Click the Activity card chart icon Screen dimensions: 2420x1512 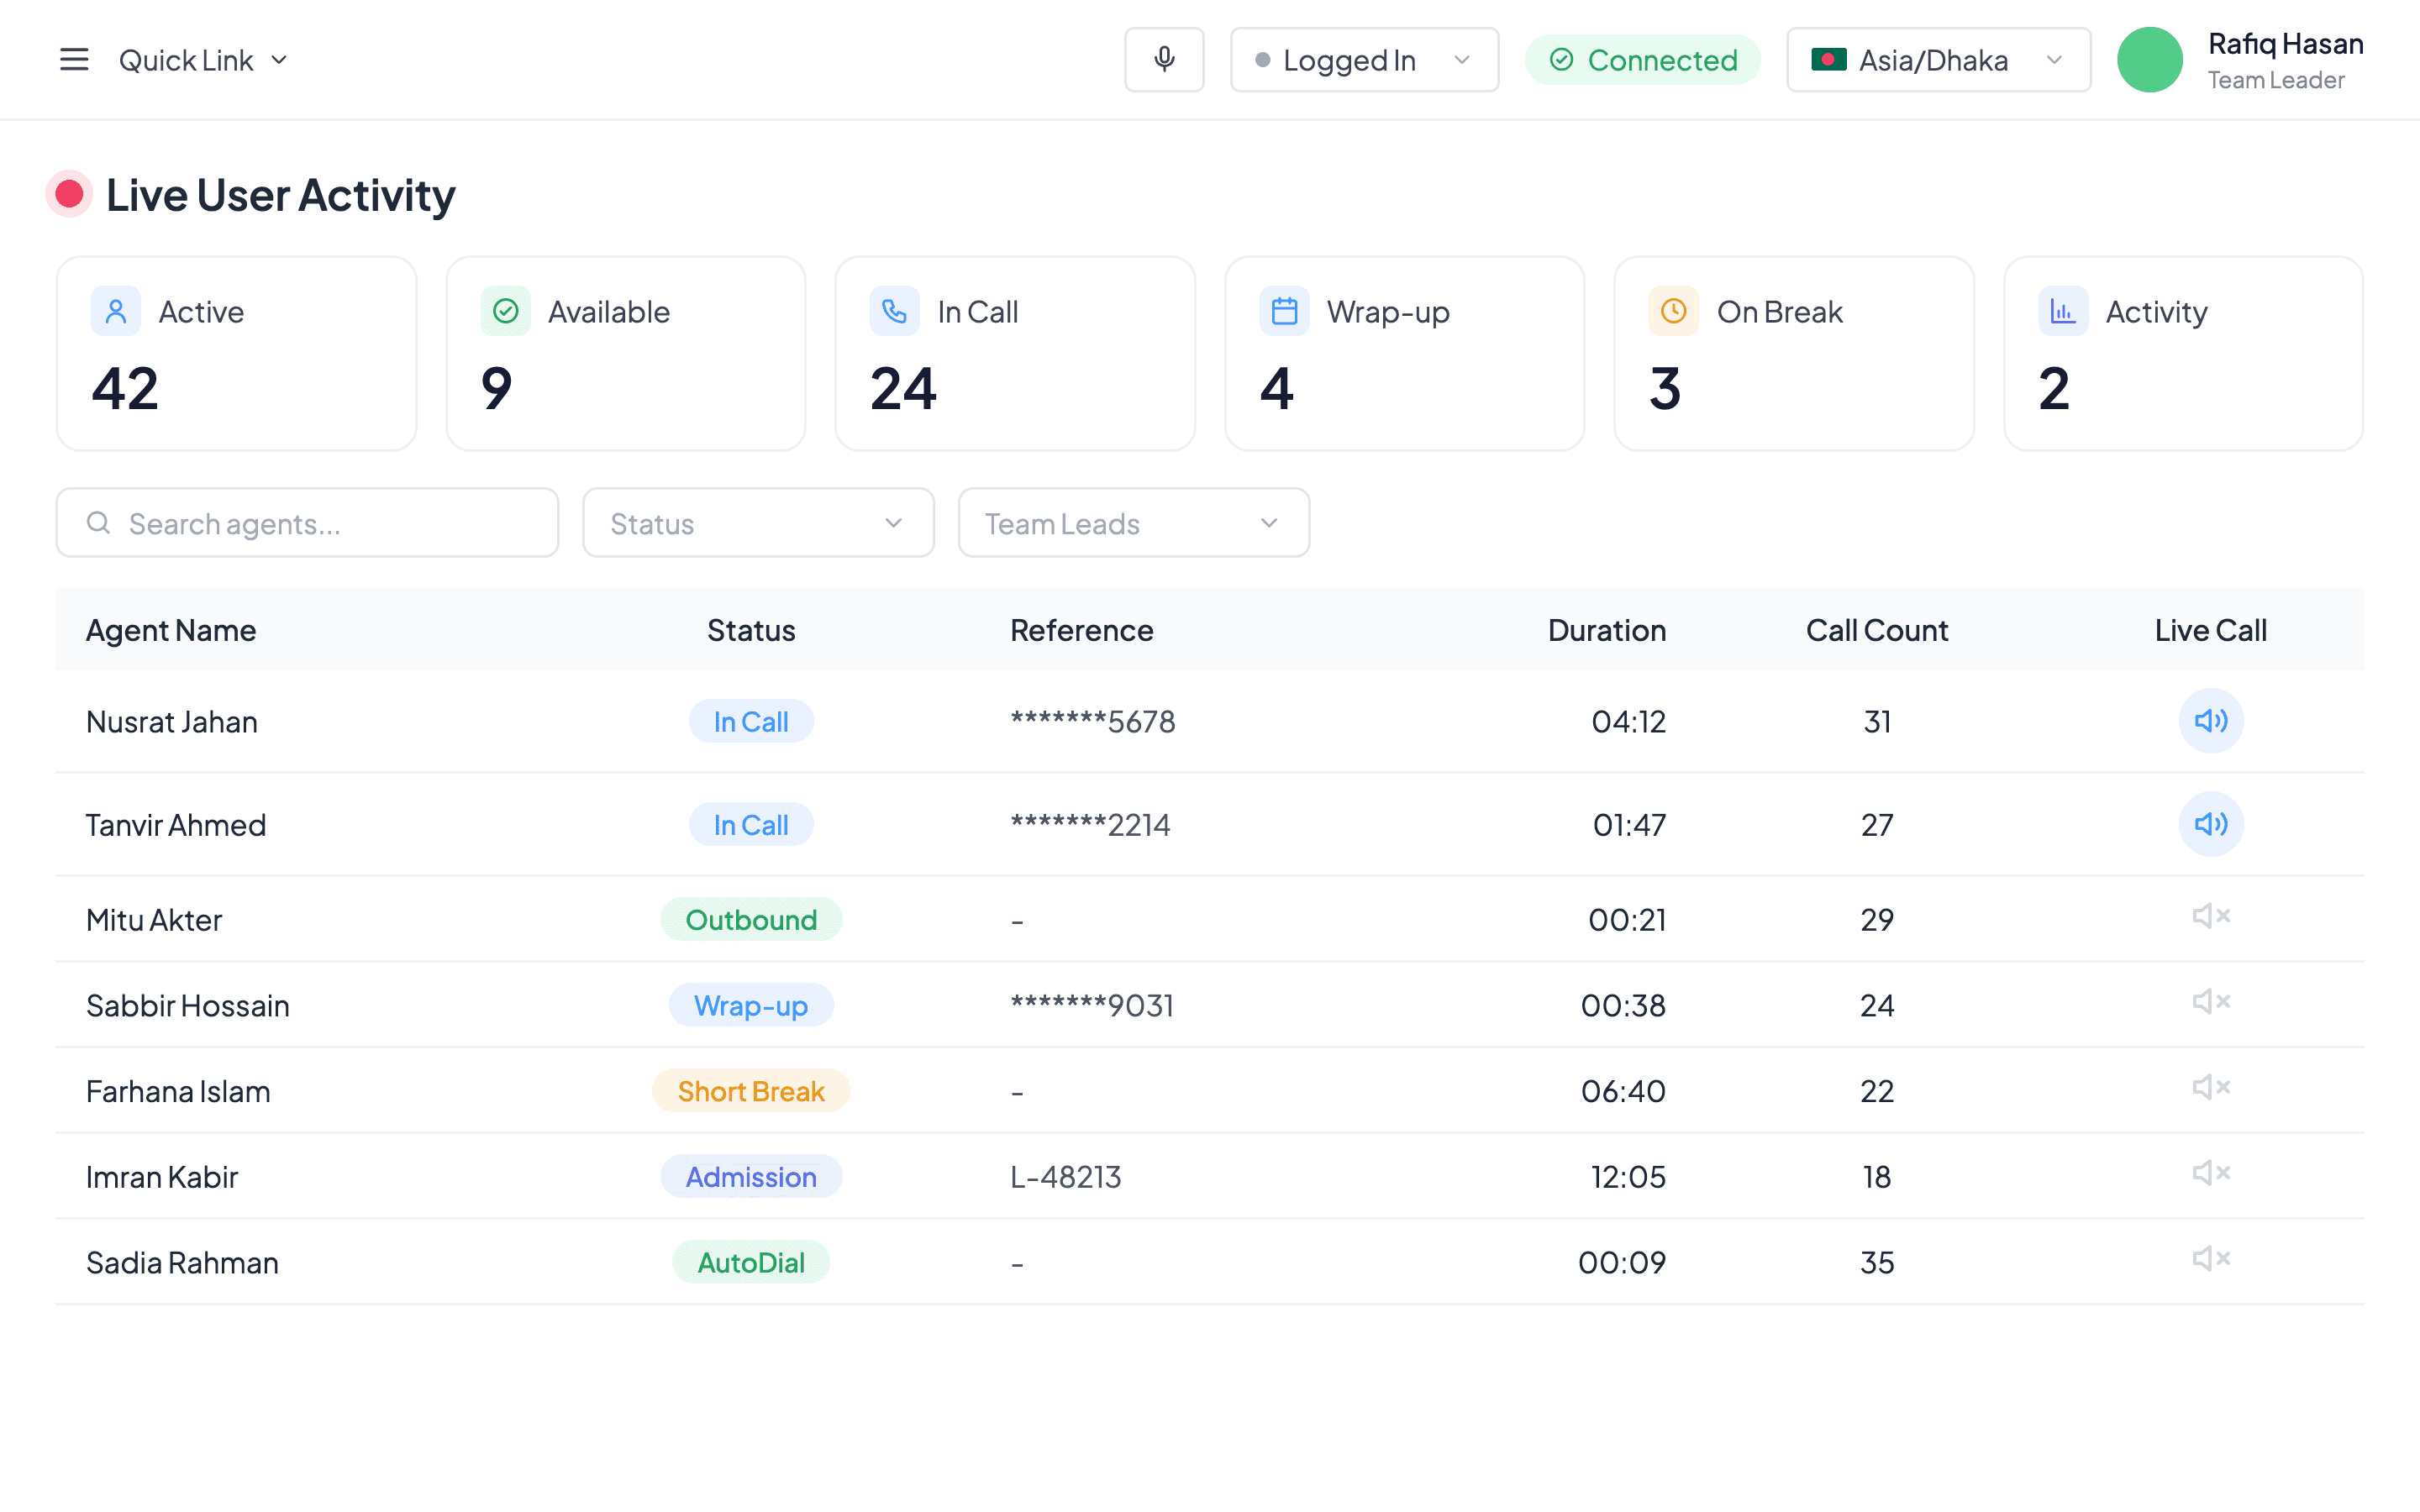[2063, 312]
